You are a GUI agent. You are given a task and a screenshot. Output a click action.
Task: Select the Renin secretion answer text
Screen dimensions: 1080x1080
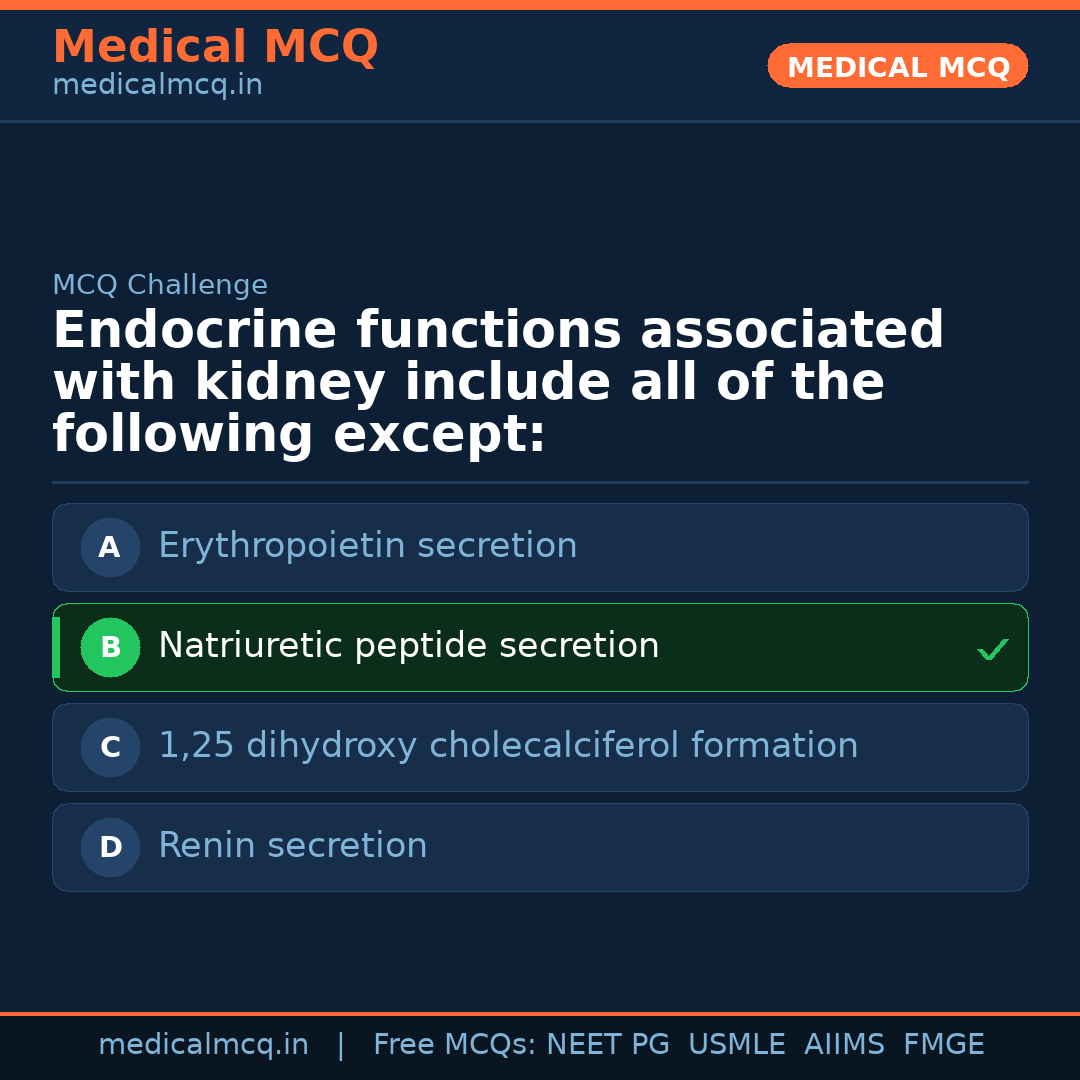click(292, 846)
